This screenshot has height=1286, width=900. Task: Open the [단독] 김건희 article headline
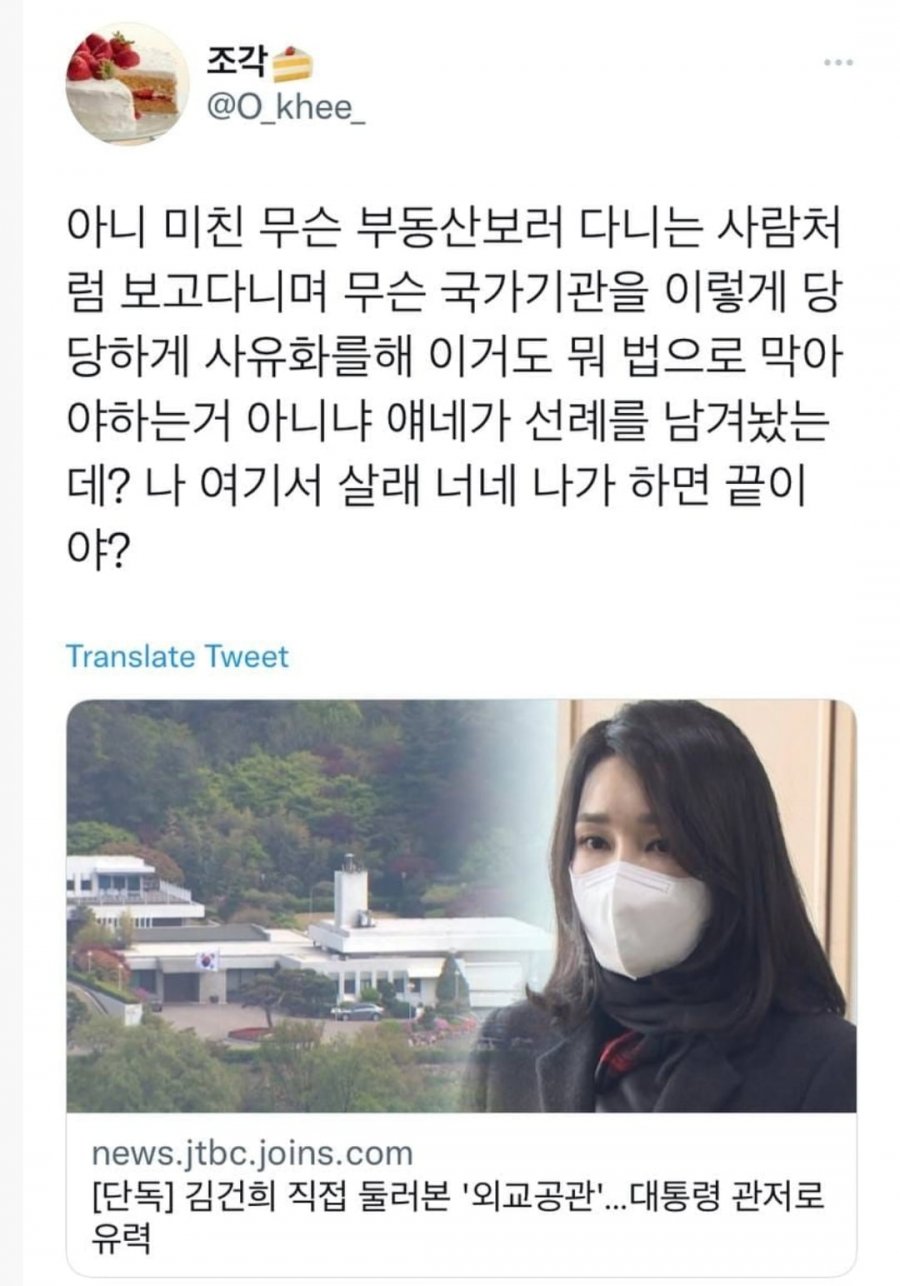coord(458,1213)
